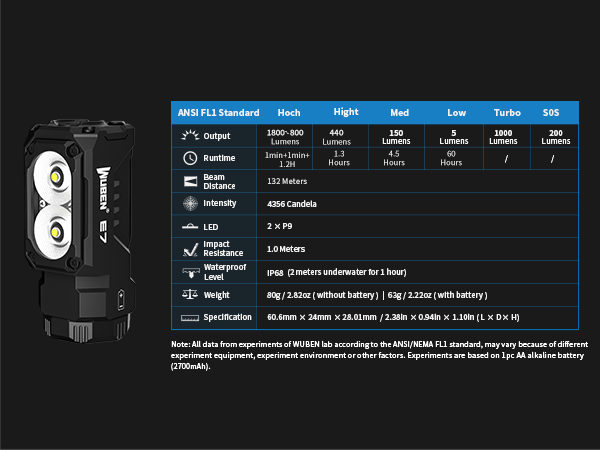Screen dimensions: 600x450
Task: Click the Intensity starburst icon
Action: tap(190, 203)
